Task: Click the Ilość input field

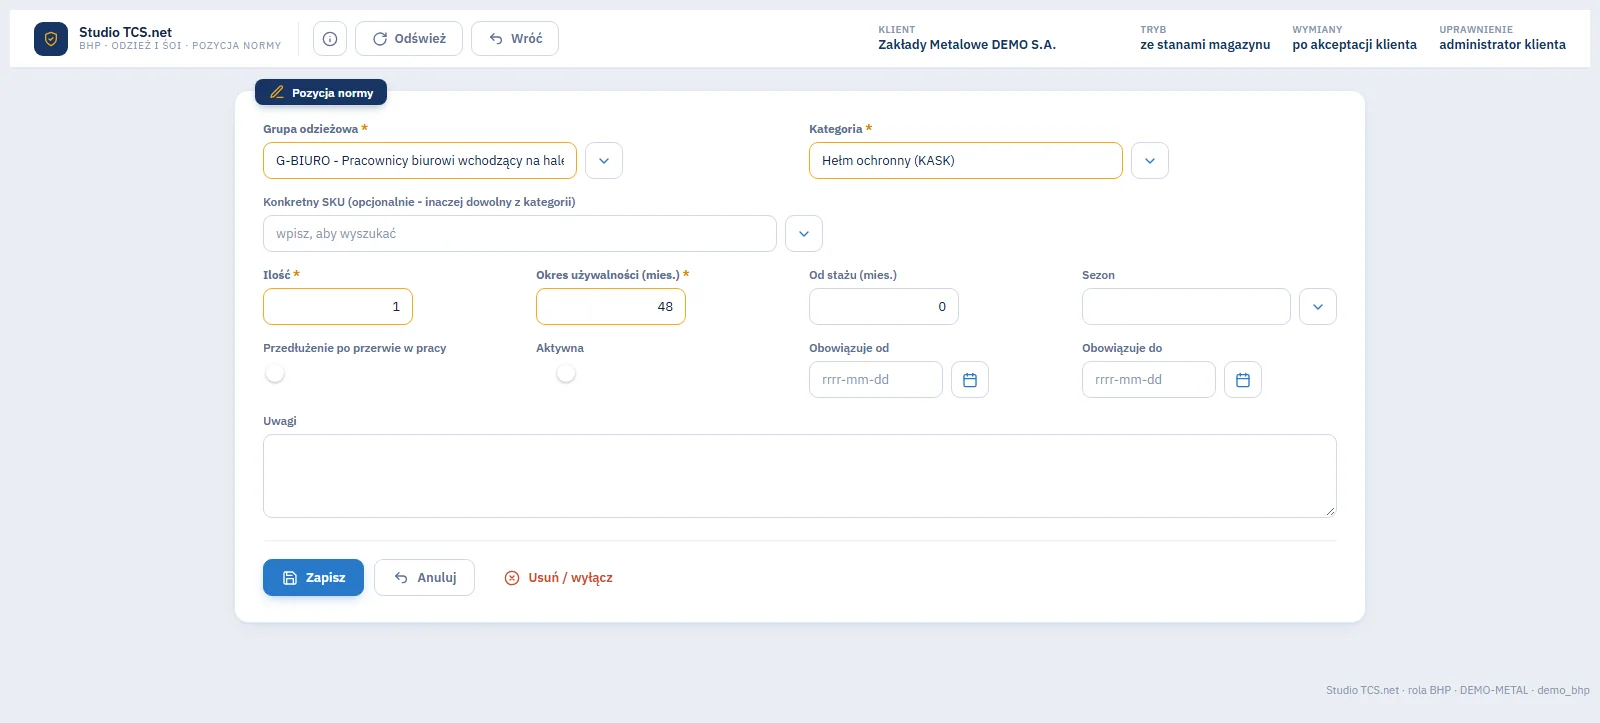Action: pos(338,307)
